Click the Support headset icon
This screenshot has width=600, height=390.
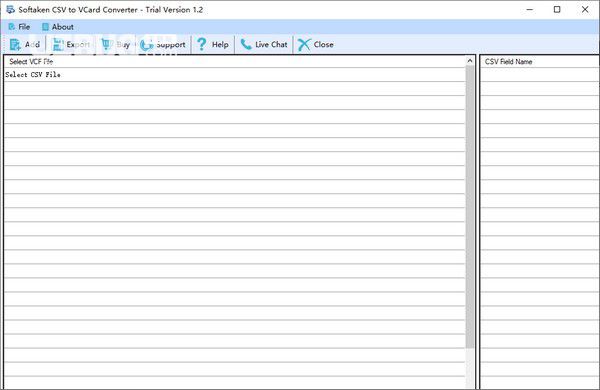point(147,45)
